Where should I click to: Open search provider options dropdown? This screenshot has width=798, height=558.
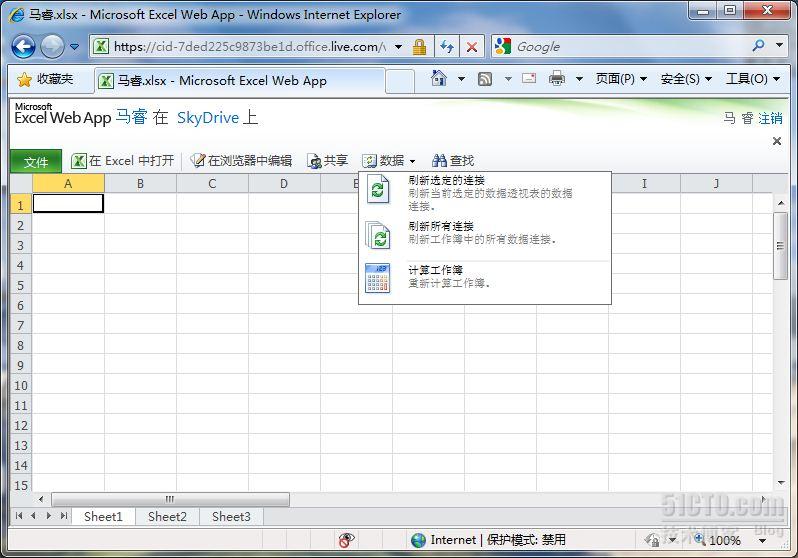[x=779, y=46]
